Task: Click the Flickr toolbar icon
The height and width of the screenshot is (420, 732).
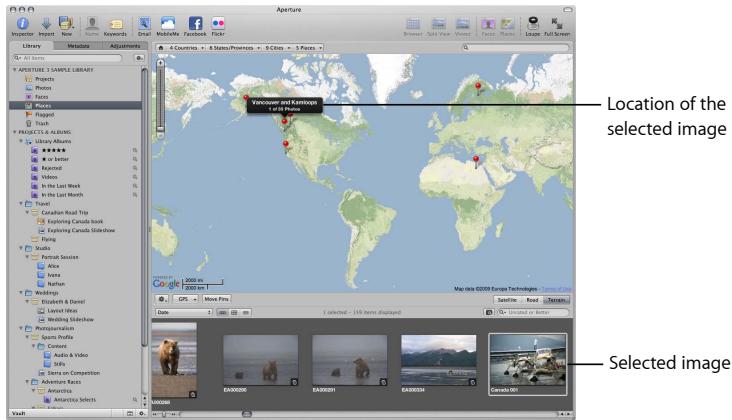Action: [x=218, y=23]
